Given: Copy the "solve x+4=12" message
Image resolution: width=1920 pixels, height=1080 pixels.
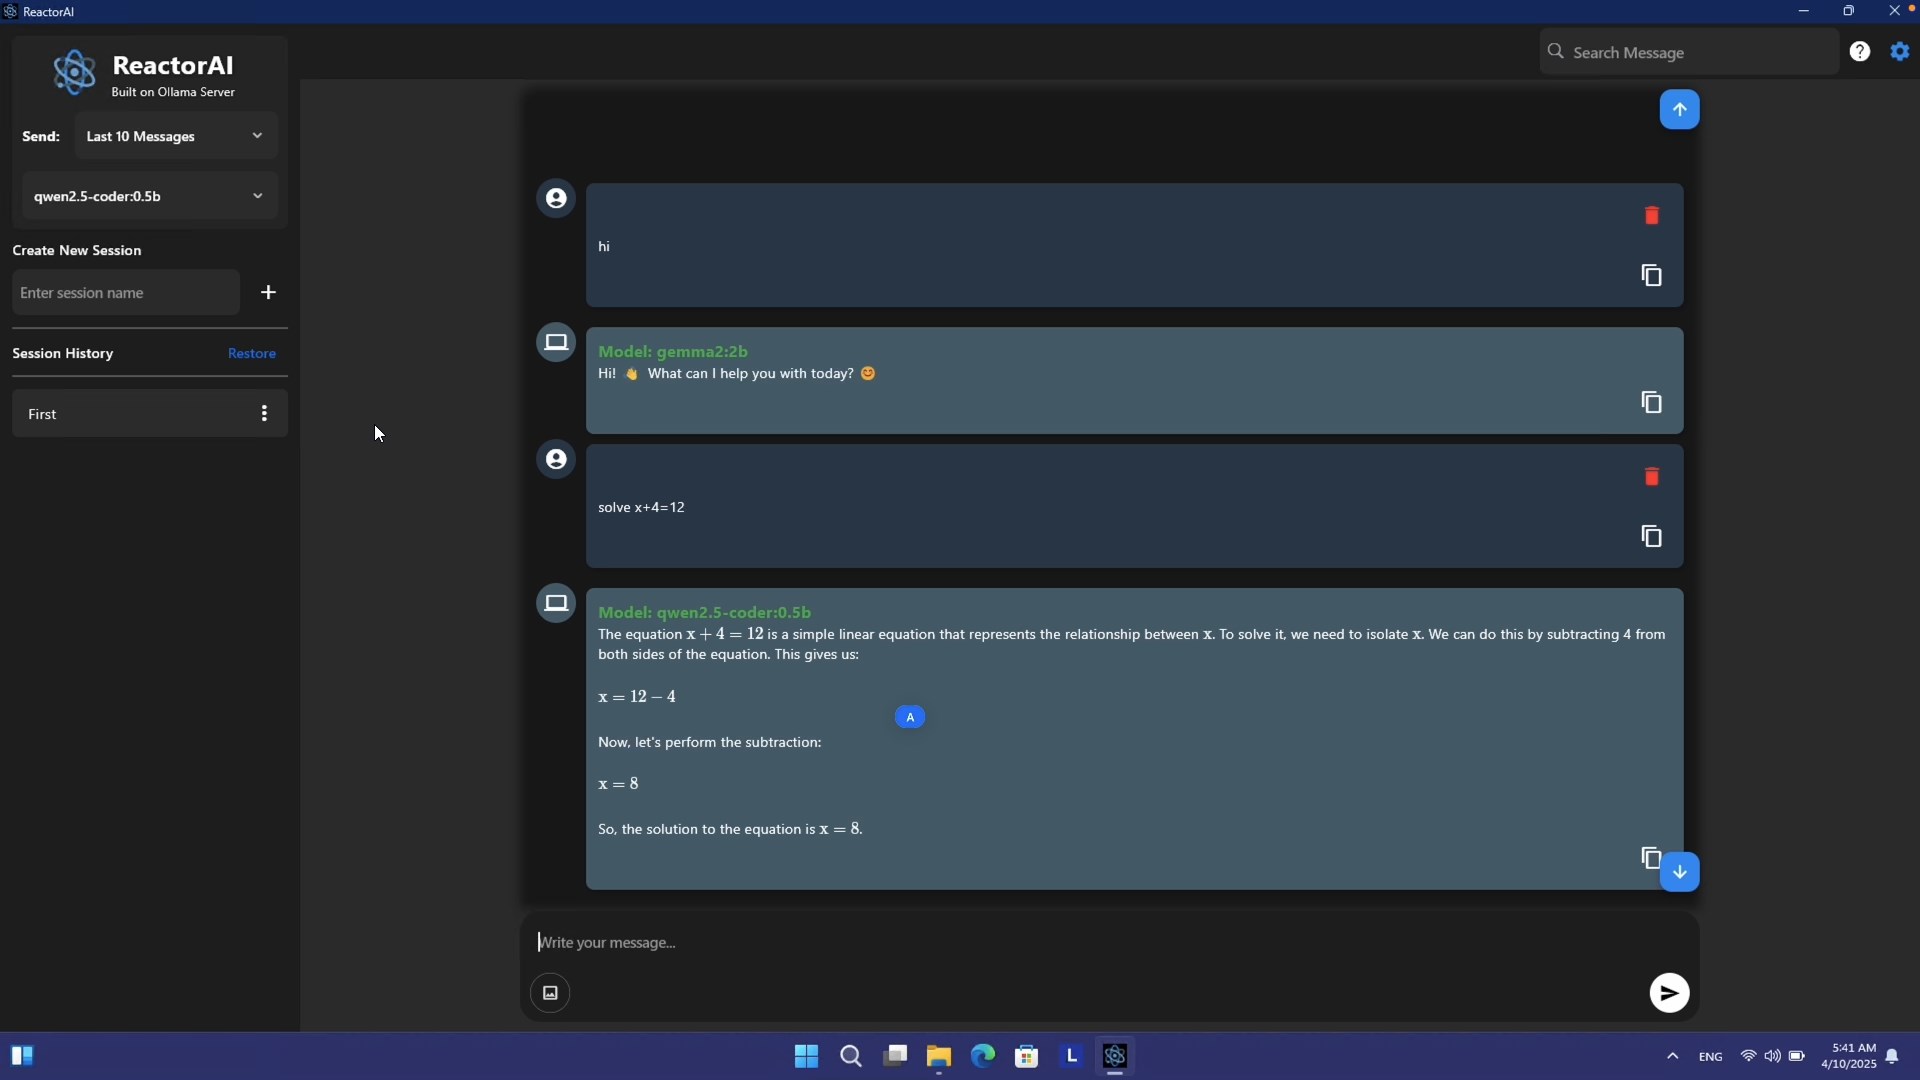Looking at the screenshot, I should (1651, 537).
